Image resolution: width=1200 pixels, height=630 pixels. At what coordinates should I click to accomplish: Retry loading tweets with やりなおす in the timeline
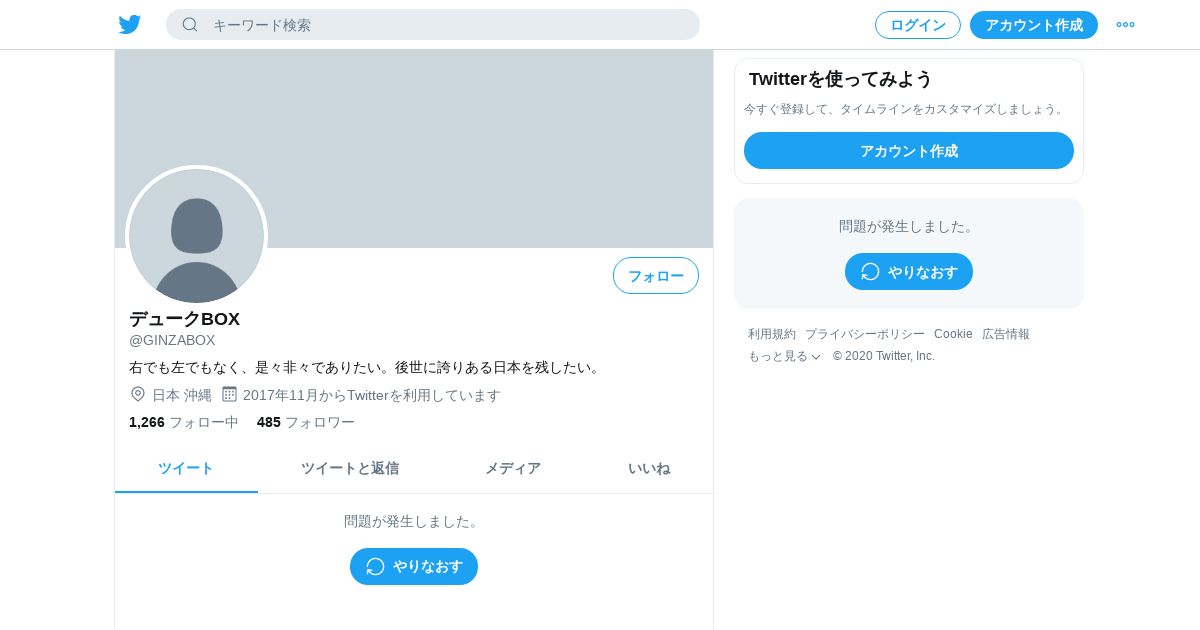click(414, 566)
